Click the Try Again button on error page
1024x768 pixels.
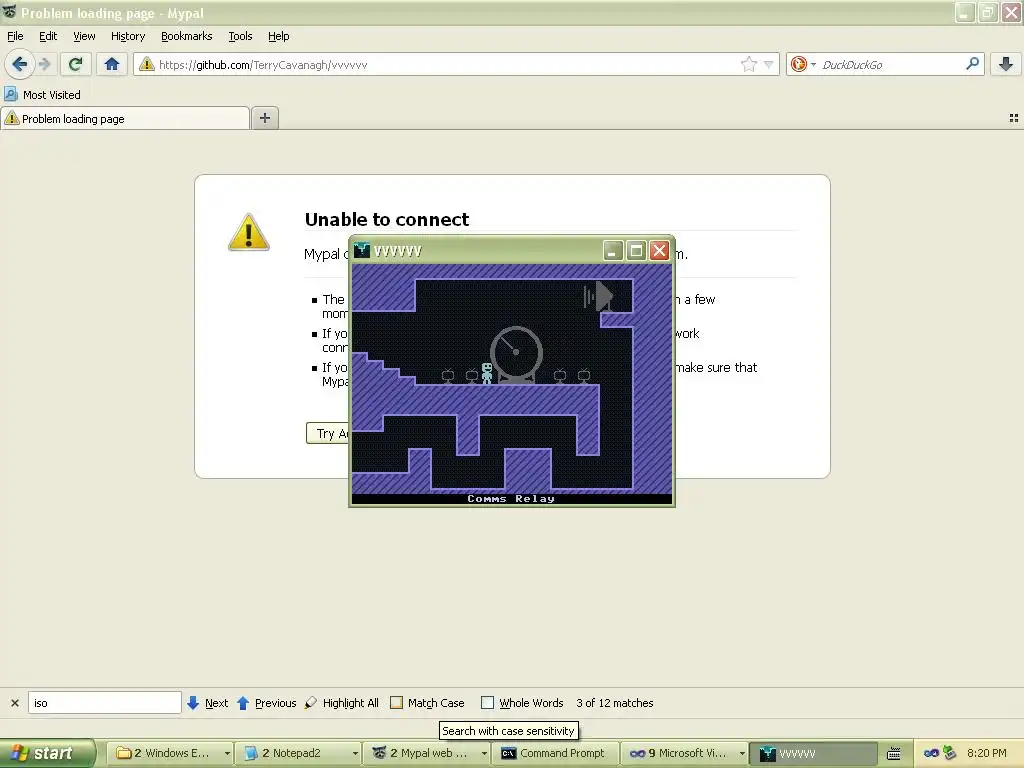pos(328,433)
